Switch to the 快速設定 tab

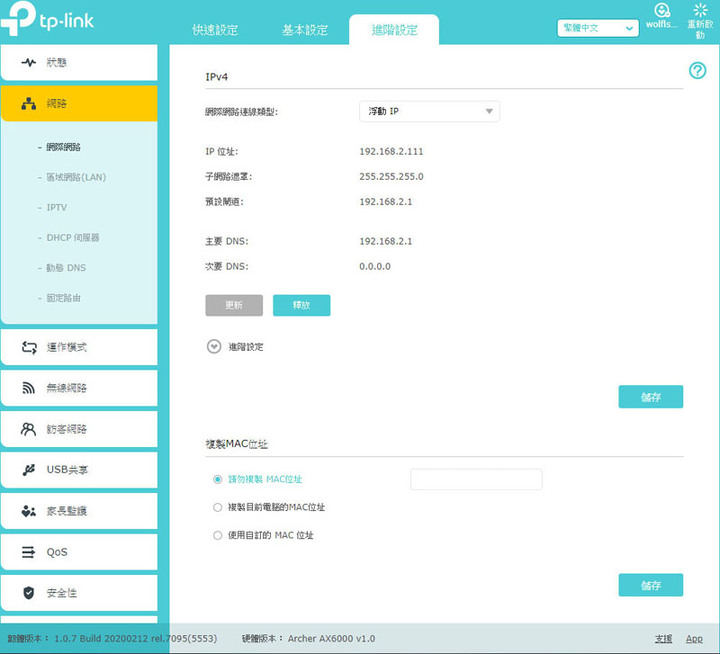pos(215,30)
